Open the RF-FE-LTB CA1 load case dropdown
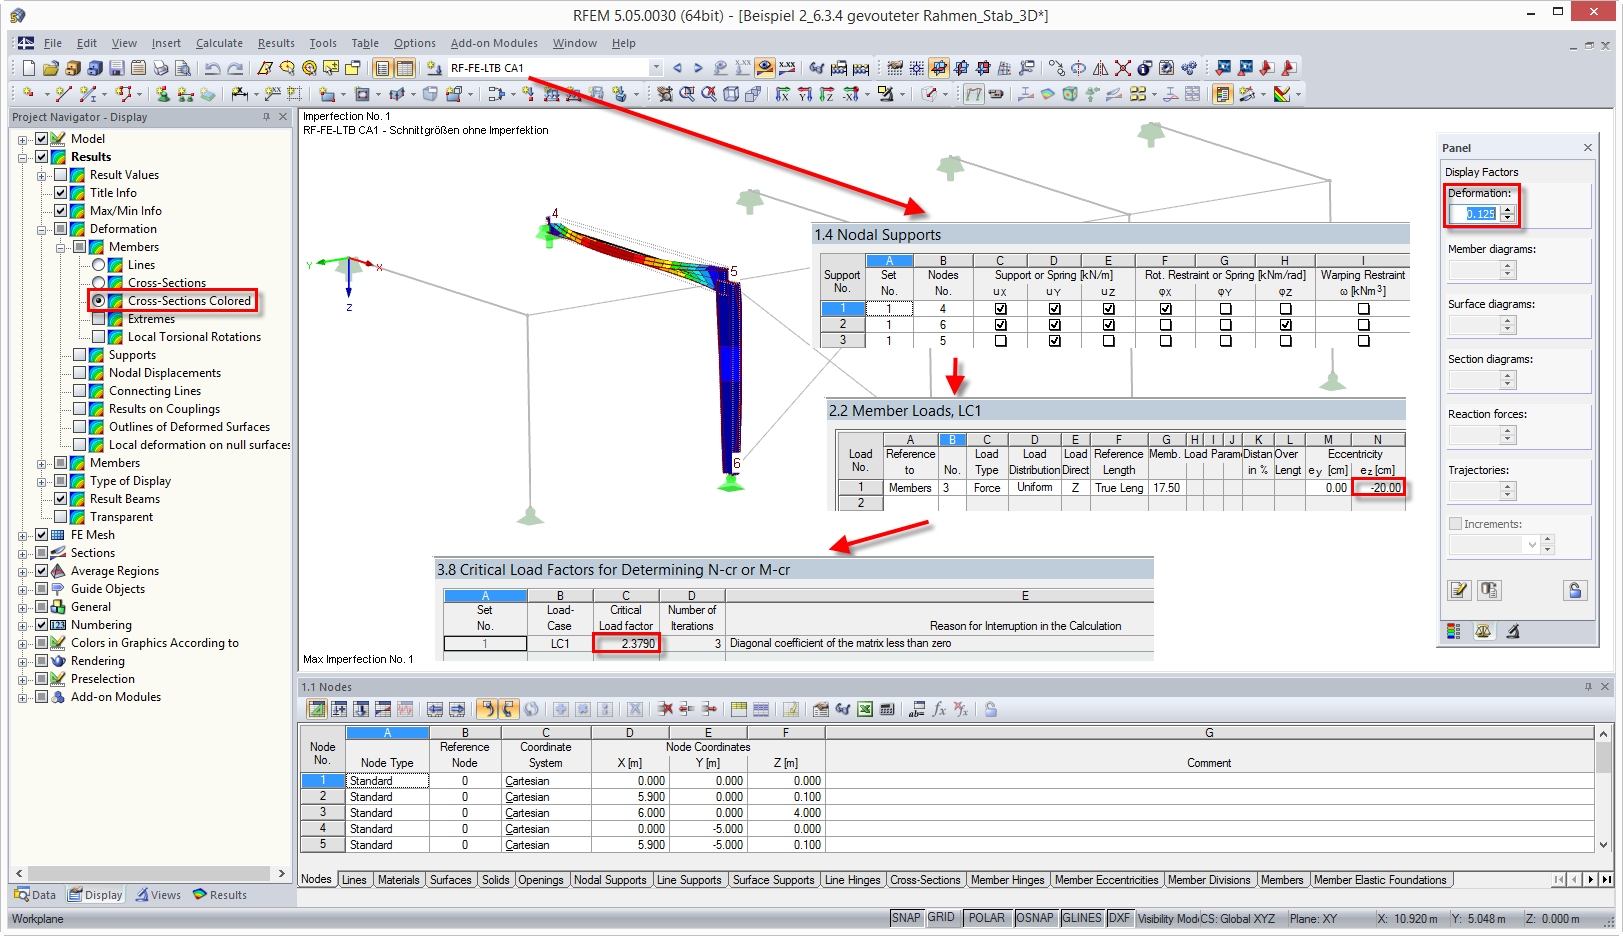Screen dimensions: 1623x936 point(656,68)
